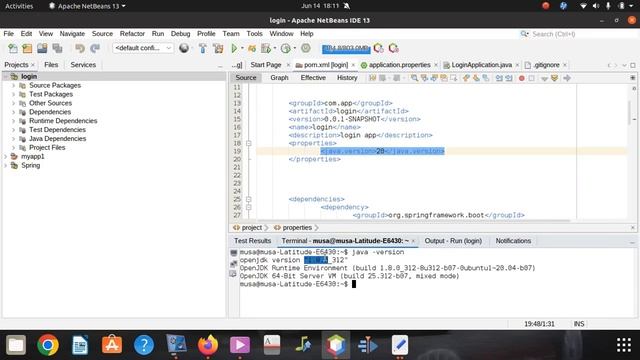Open the Tools menu
Image resolution: width=640 pixels, height=360 pixels.
point(254,33)
